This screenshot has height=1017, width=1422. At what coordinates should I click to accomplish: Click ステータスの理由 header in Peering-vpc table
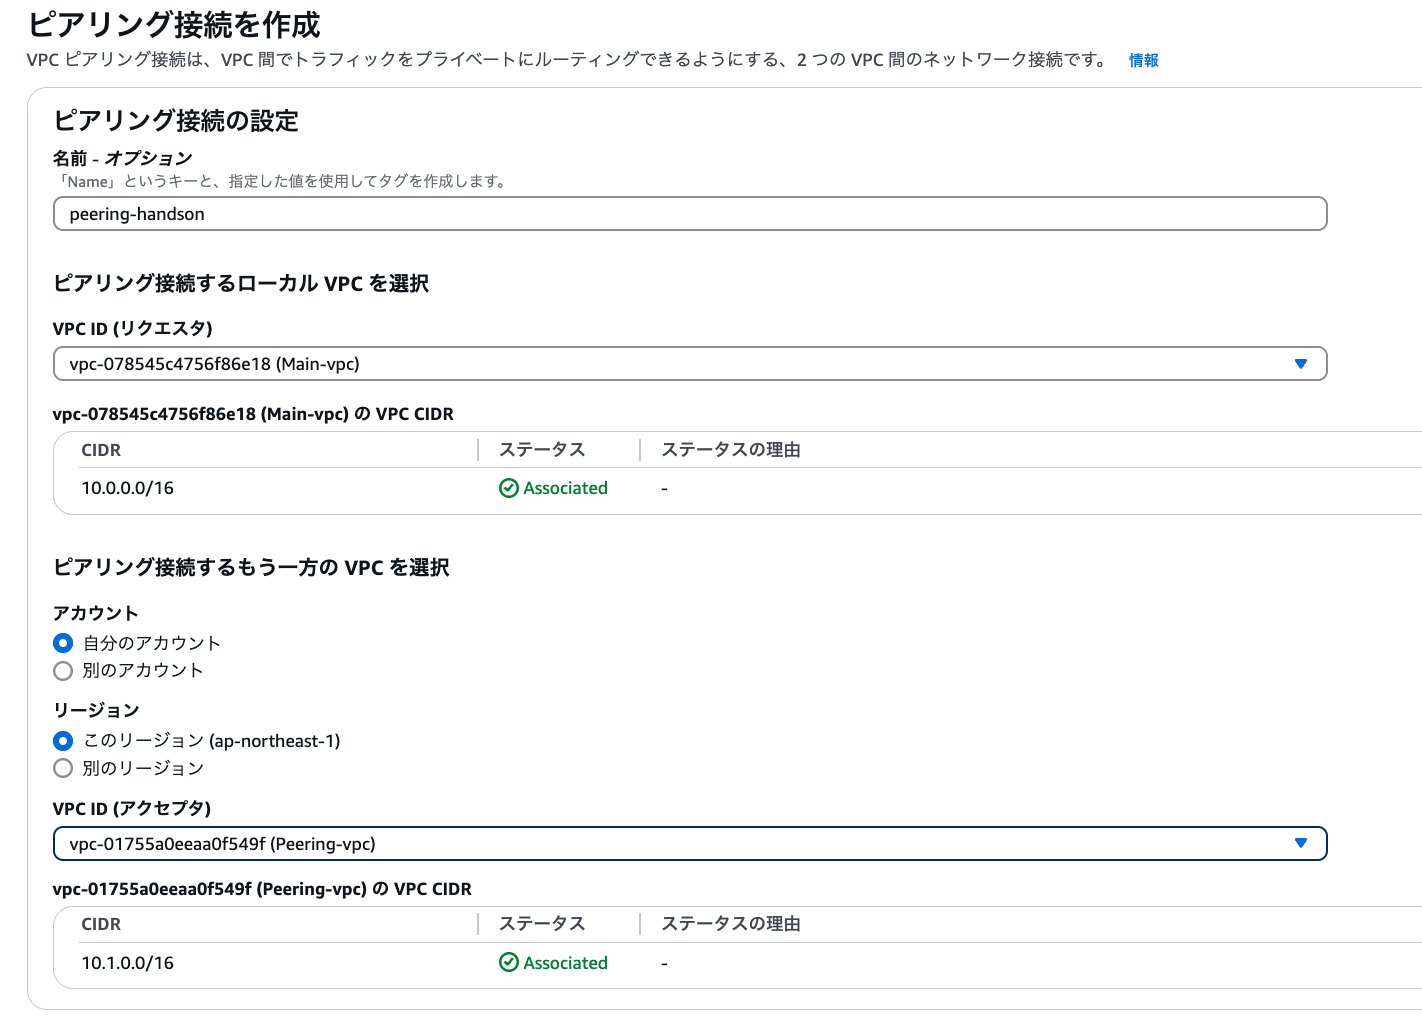click(731, 924)
